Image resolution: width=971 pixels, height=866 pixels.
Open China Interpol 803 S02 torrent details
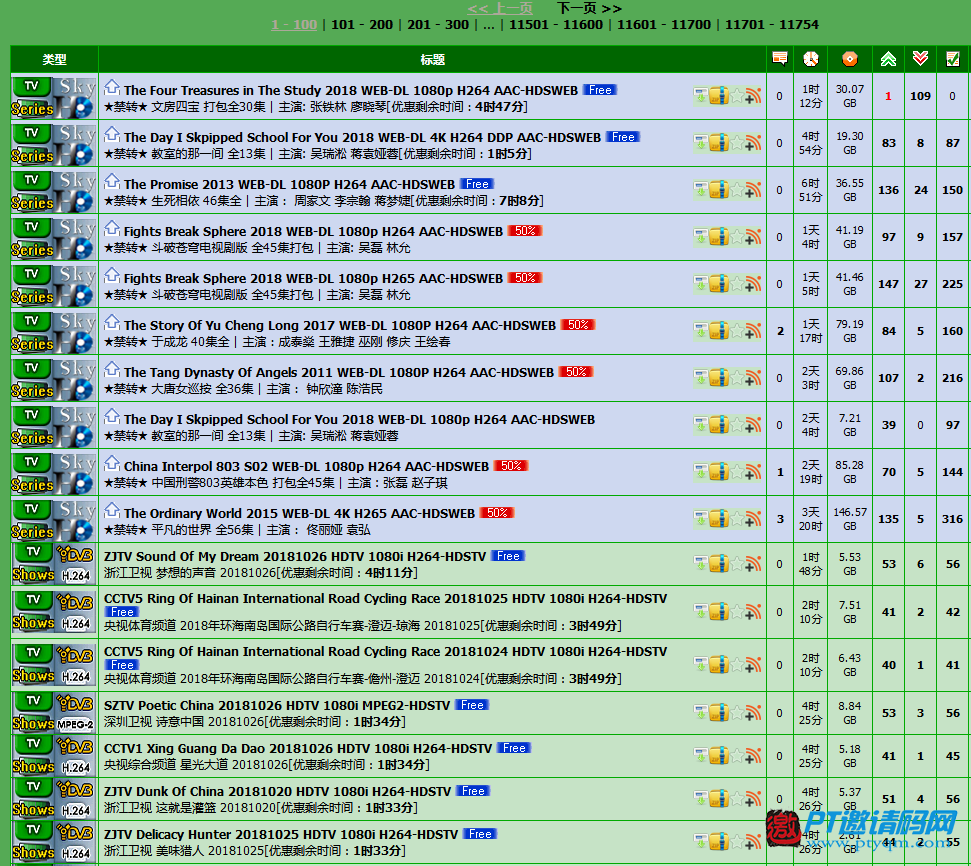(x=306, y=466)
